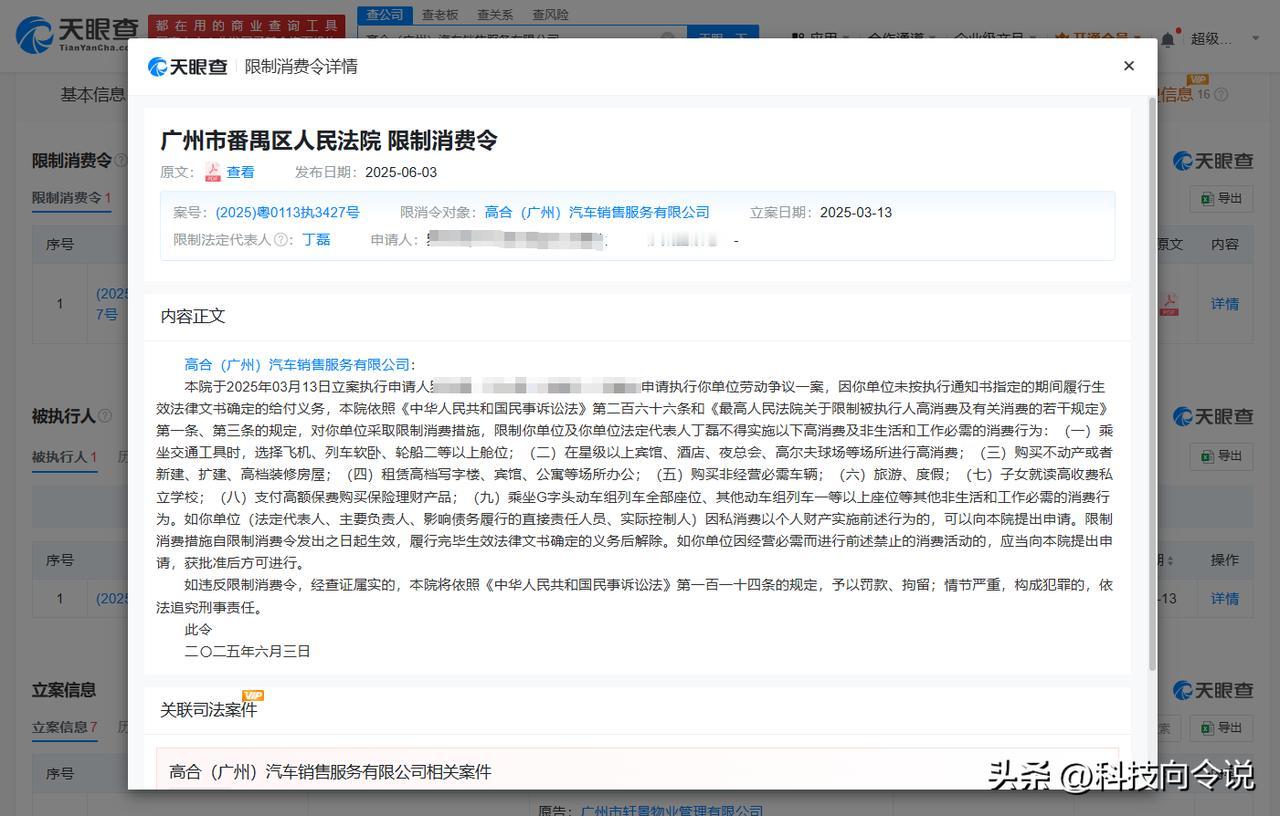
Task: Click help icon next to 被执行人 heading
Action: coord(105,416)
